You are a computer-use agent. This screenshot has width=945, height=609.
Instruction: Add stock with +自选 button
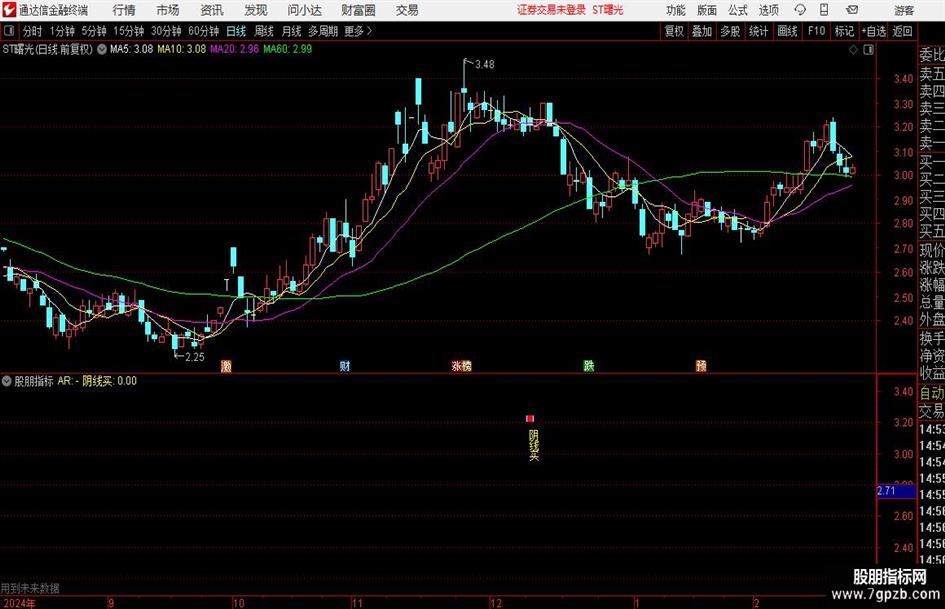(x=874, y=31)
